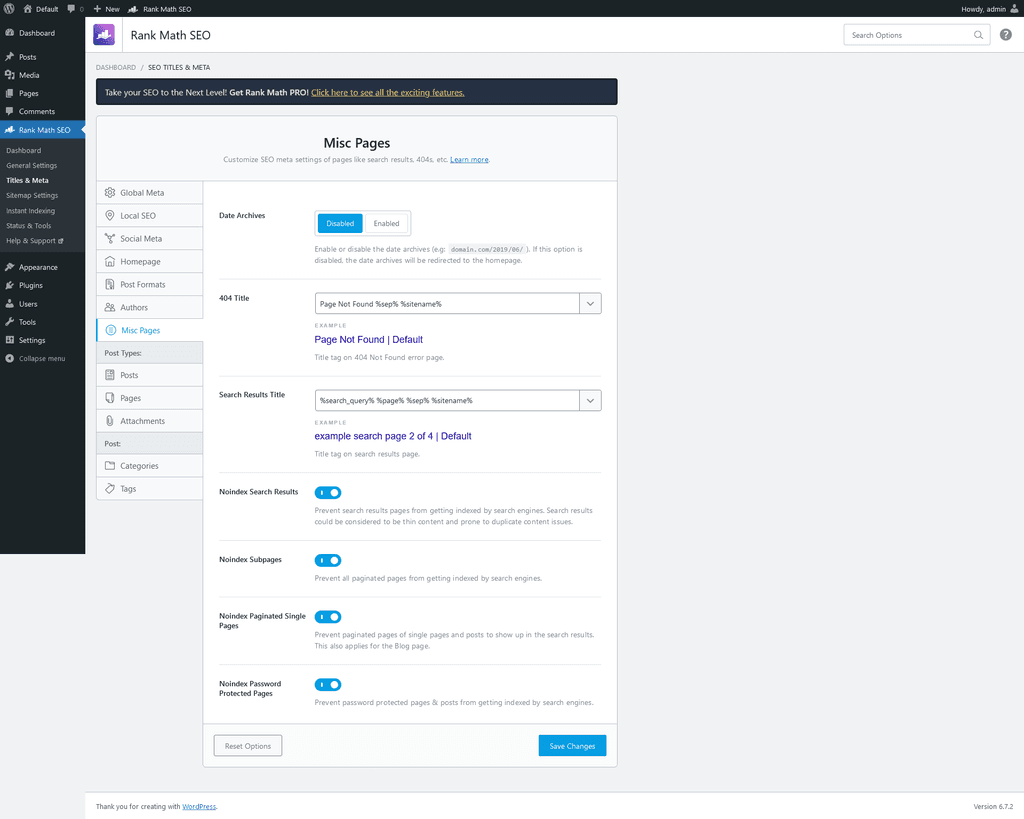Viewport: 1024px width, 819px height.
Task: Open Comments in admin sidebar
Action: [42, 112]
